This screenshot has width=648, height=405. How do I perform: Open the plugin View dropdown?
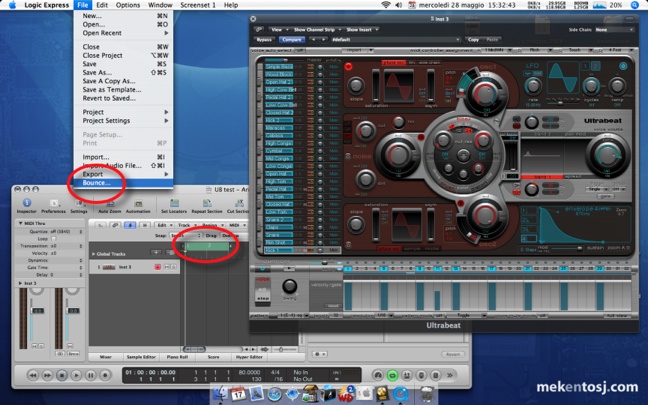(x=279, y=30)
